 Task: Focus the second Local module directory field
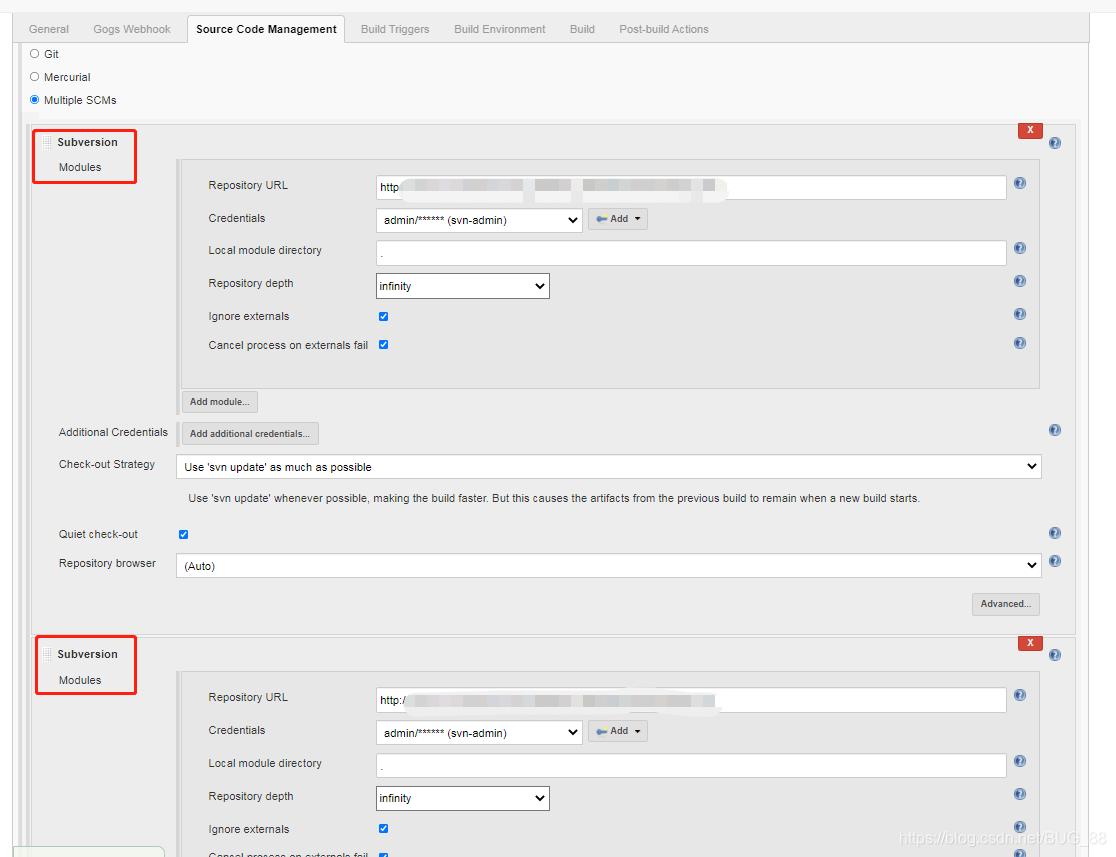691,765
